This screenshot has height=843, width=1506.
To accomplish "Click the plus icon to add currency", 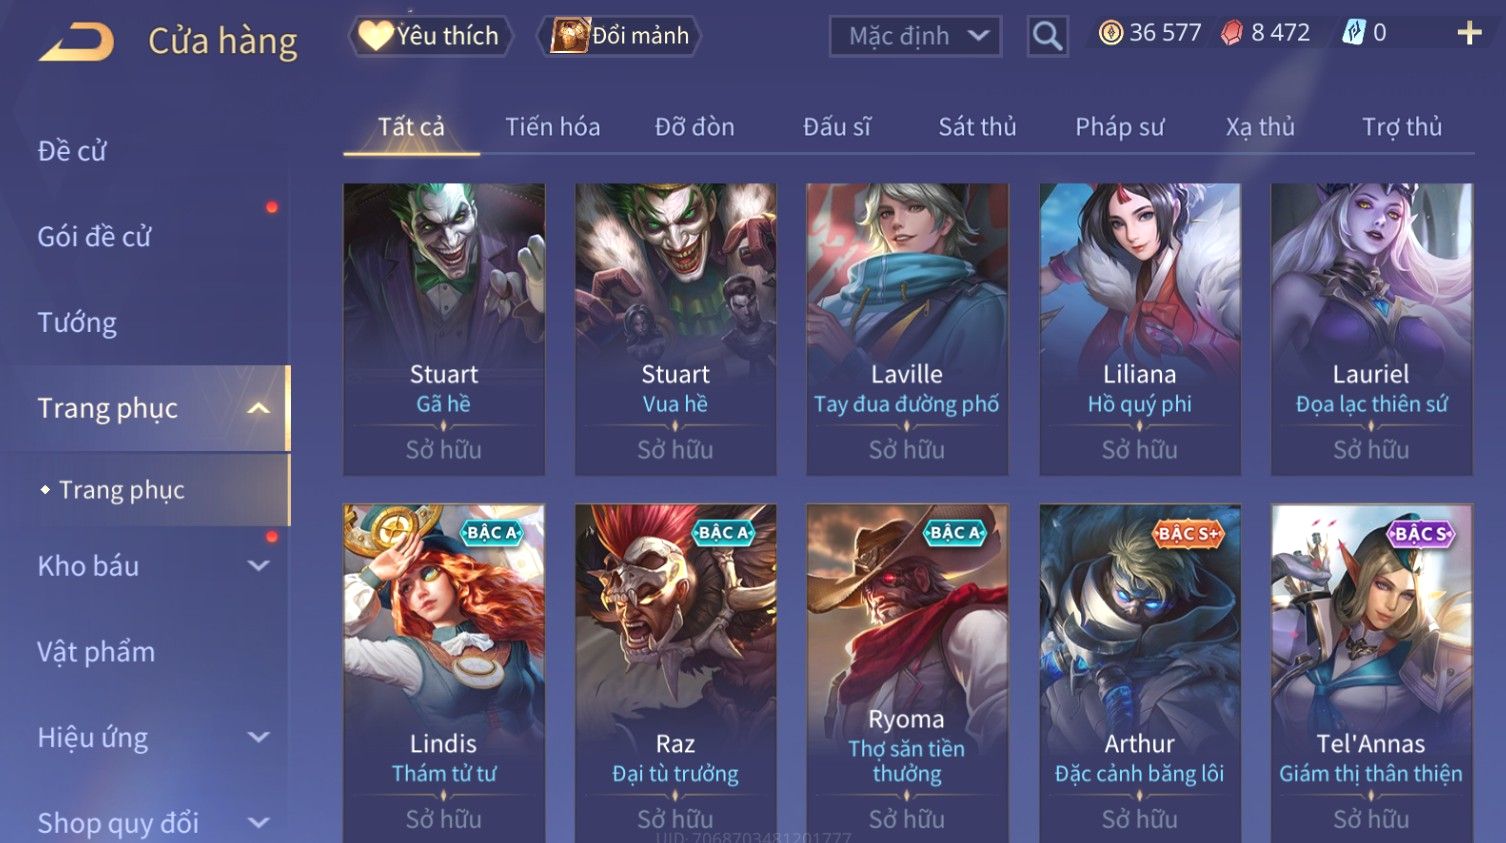I will tap(1469, 34).
